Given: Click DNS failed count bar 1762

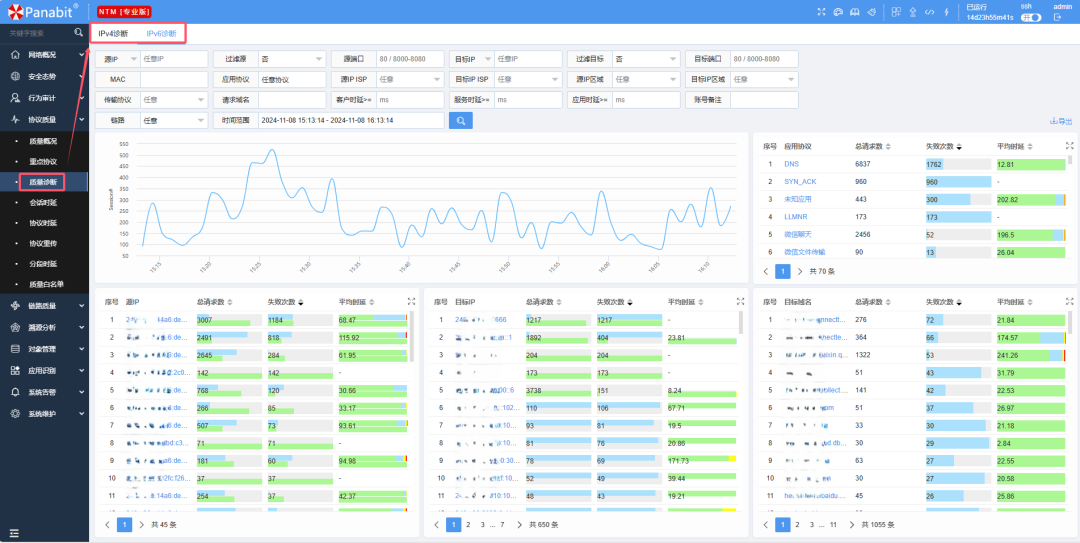Looking at the screenshot, I should 958,164.
